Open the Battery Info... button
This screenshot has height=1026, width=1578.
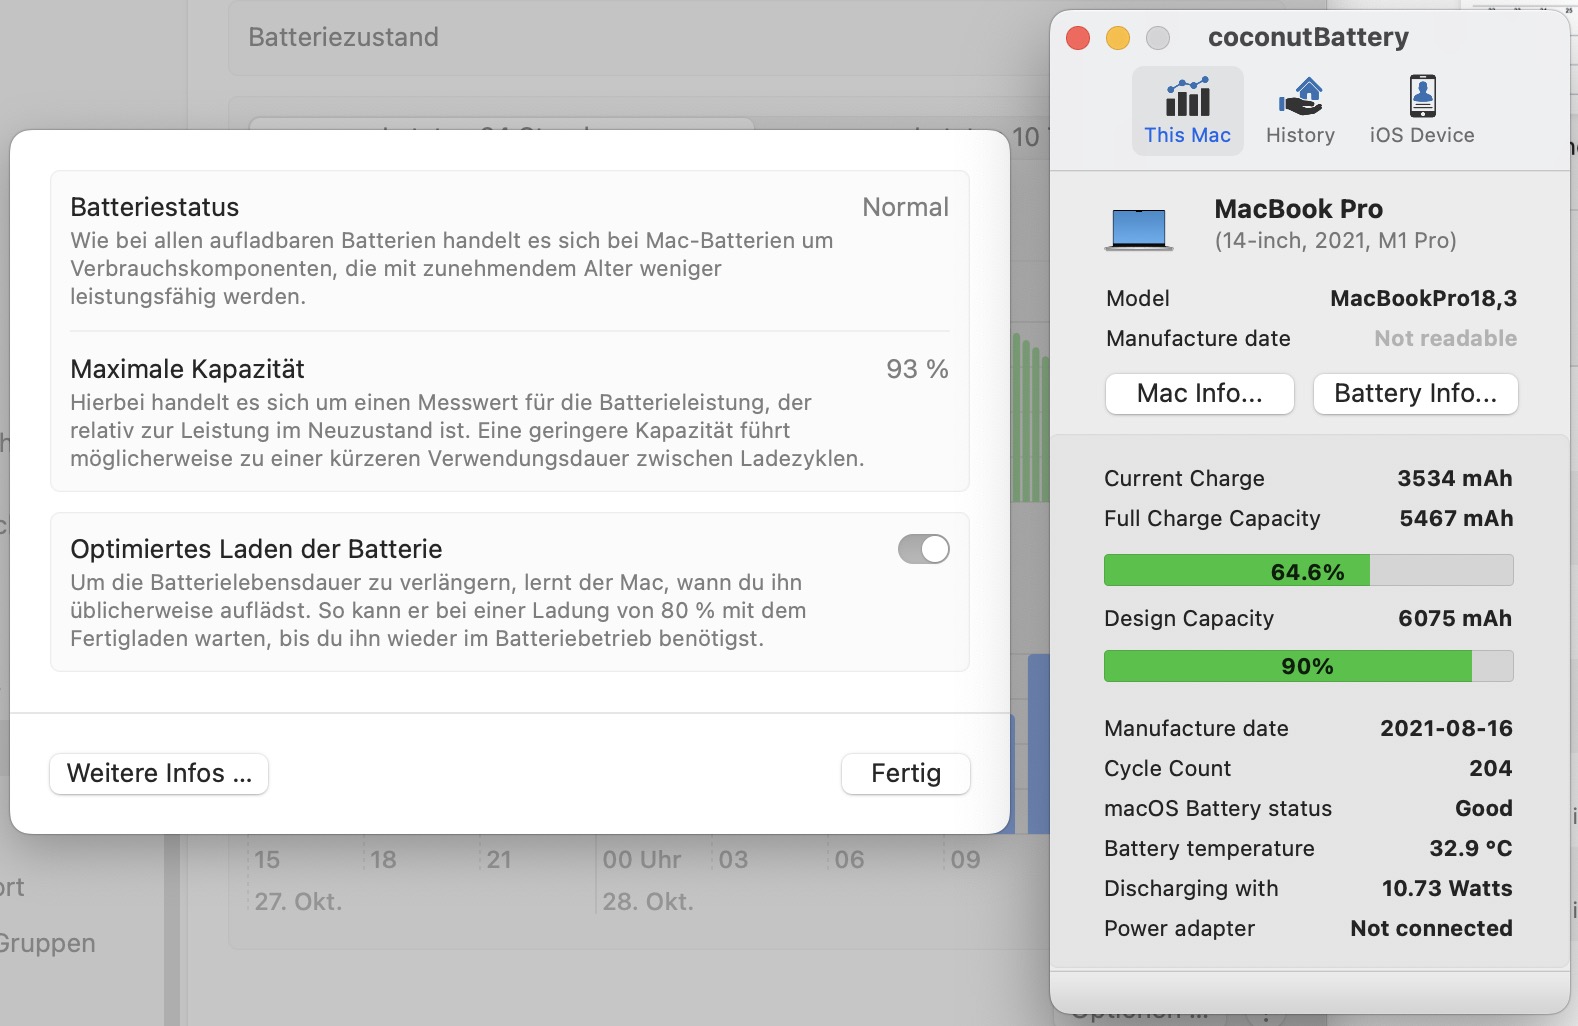click(x=1415, y=393)
